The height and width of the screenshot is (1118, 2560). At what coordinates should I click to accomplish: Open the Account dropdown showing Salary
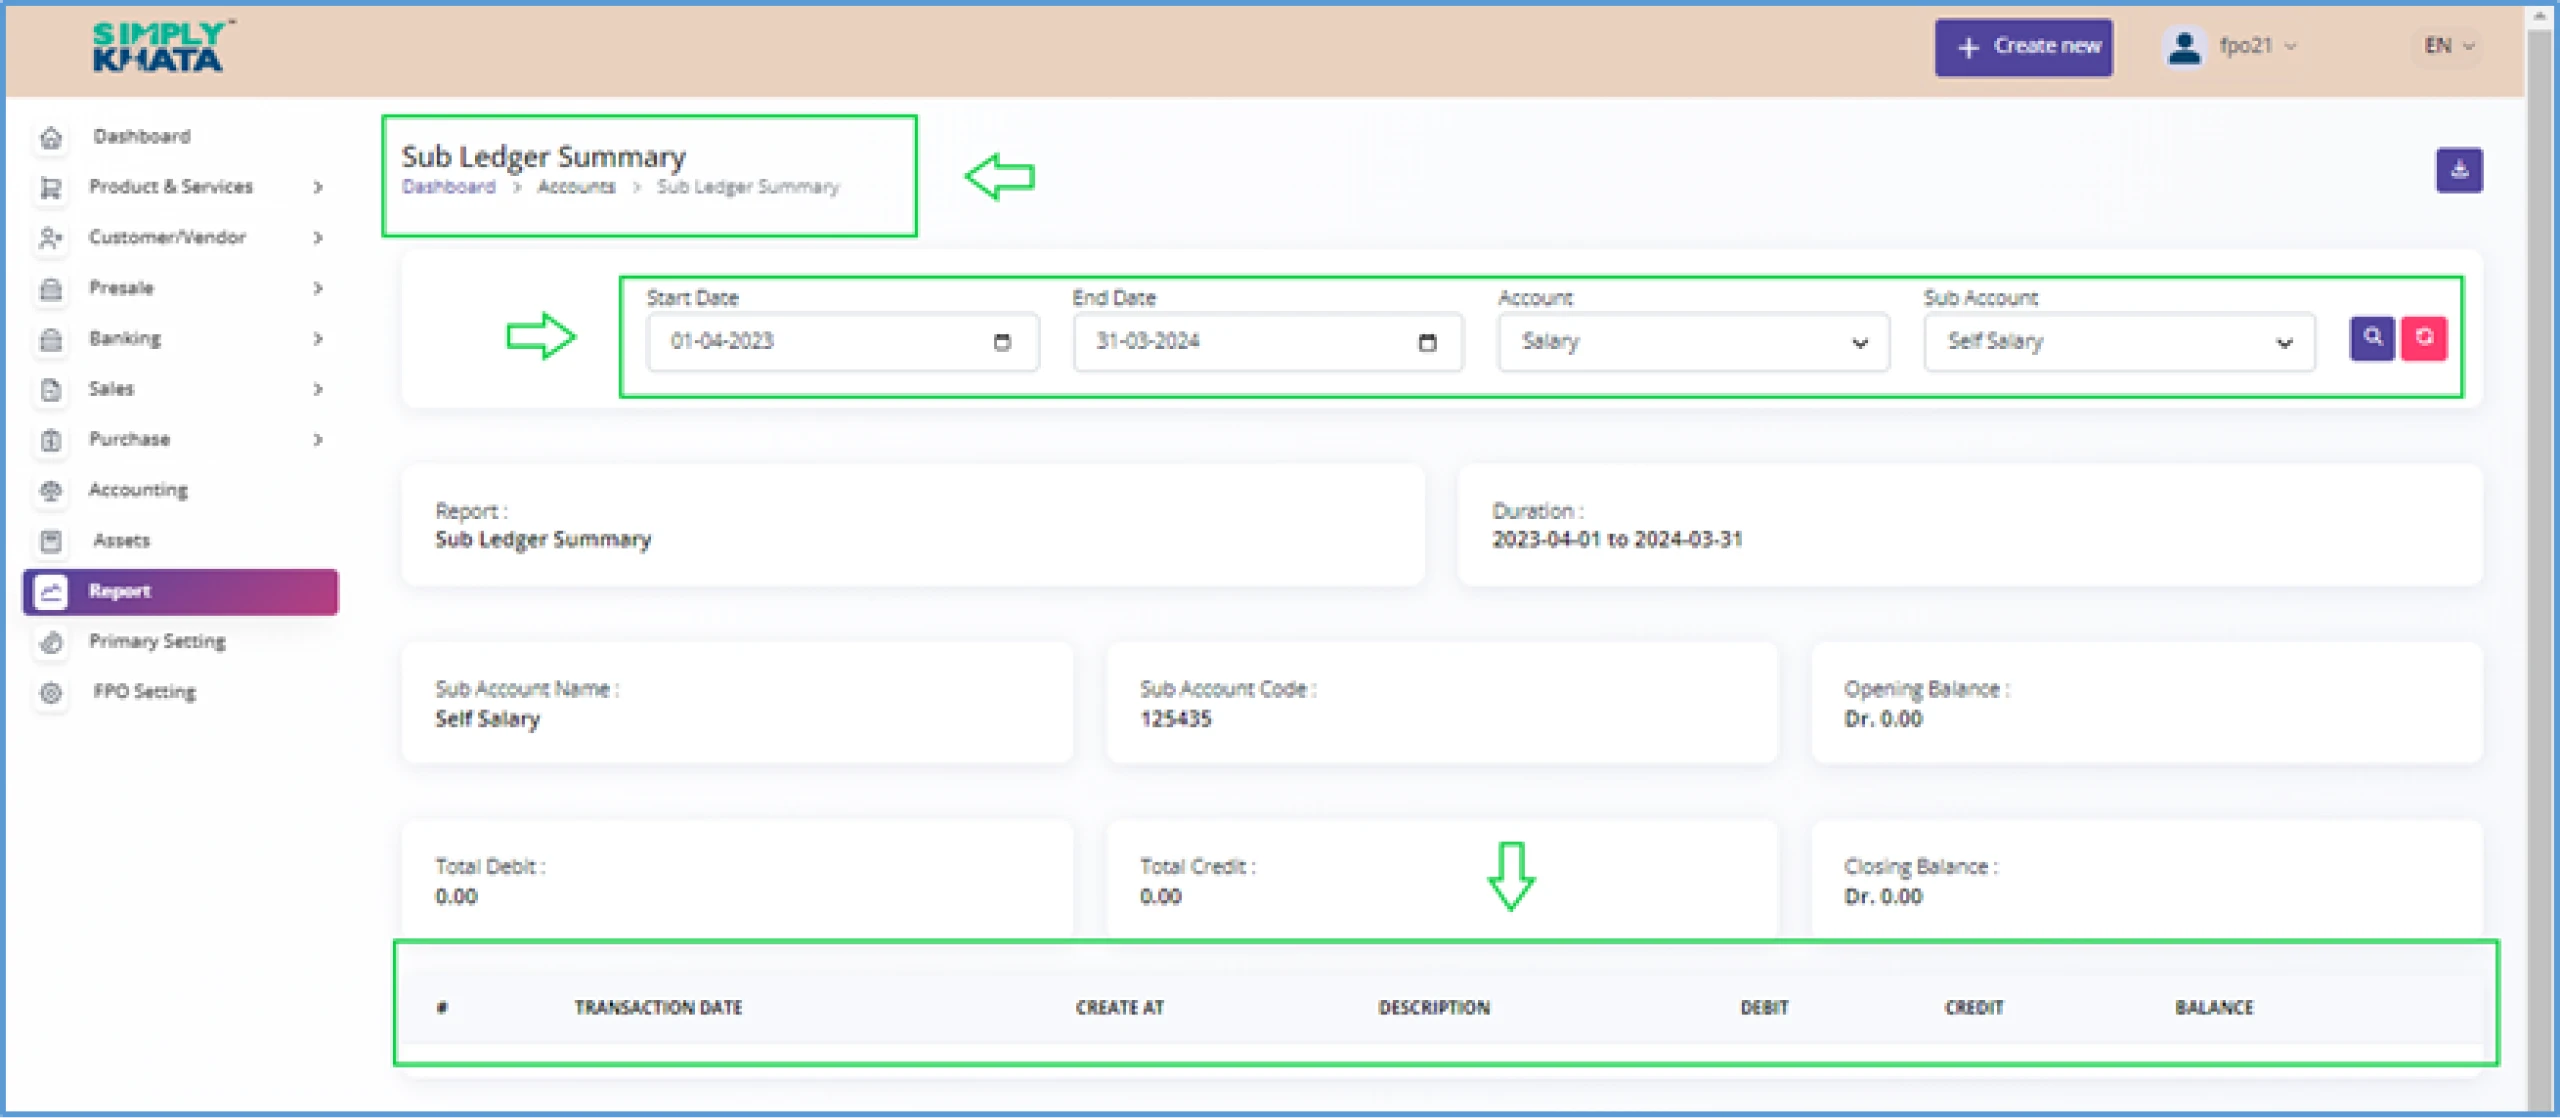1688,339
